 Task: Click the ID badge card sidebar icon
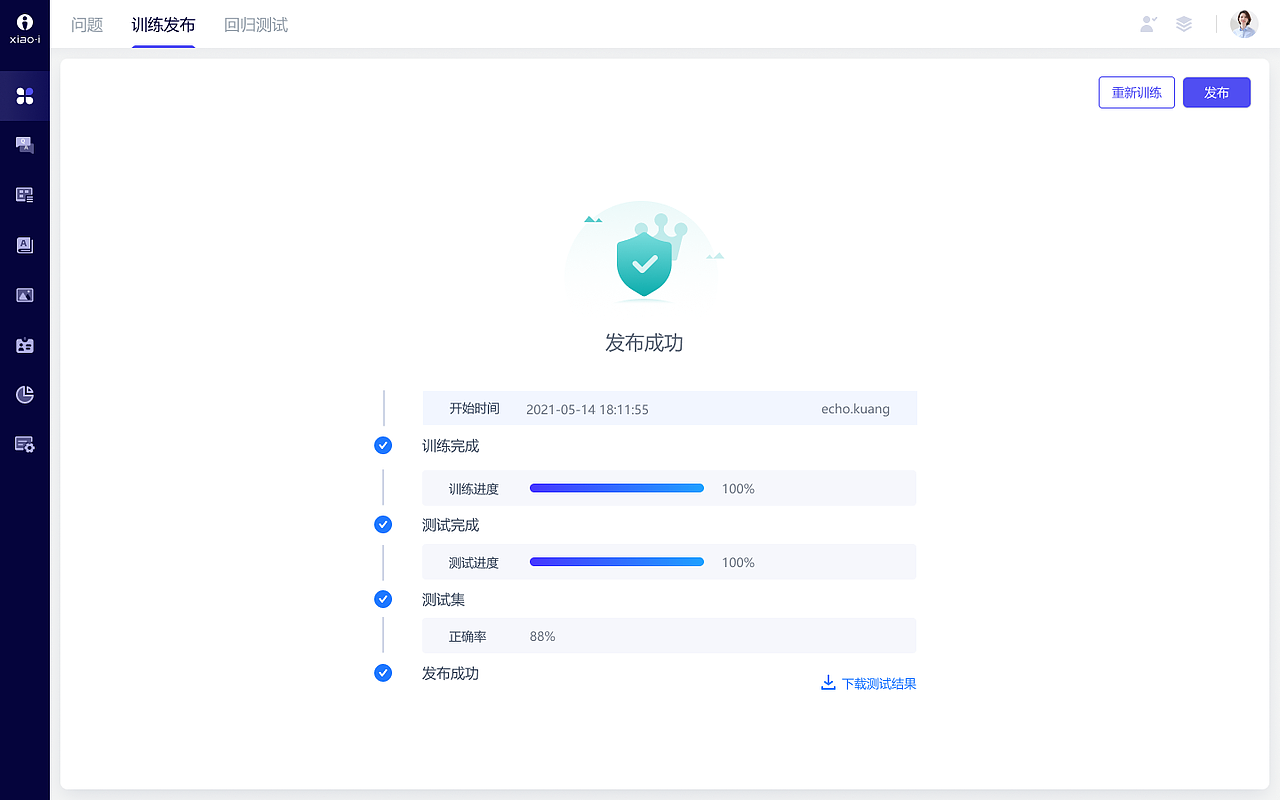pyautogui.click(x=25, y=345)
